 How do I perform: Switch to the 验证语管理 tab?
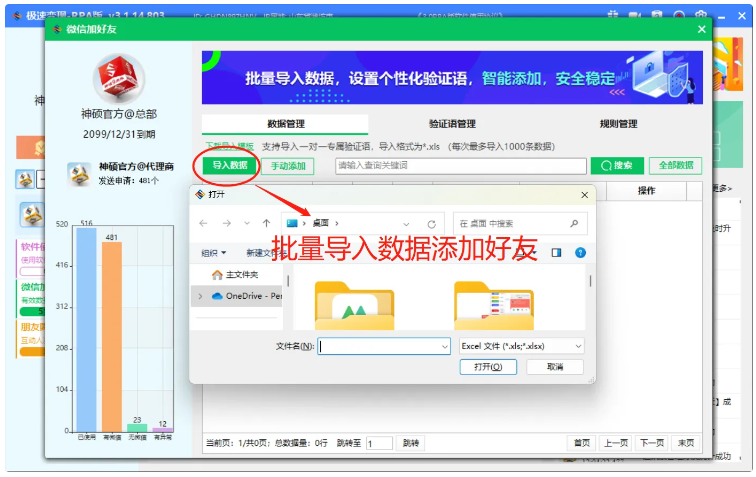(x=452, y=124)
